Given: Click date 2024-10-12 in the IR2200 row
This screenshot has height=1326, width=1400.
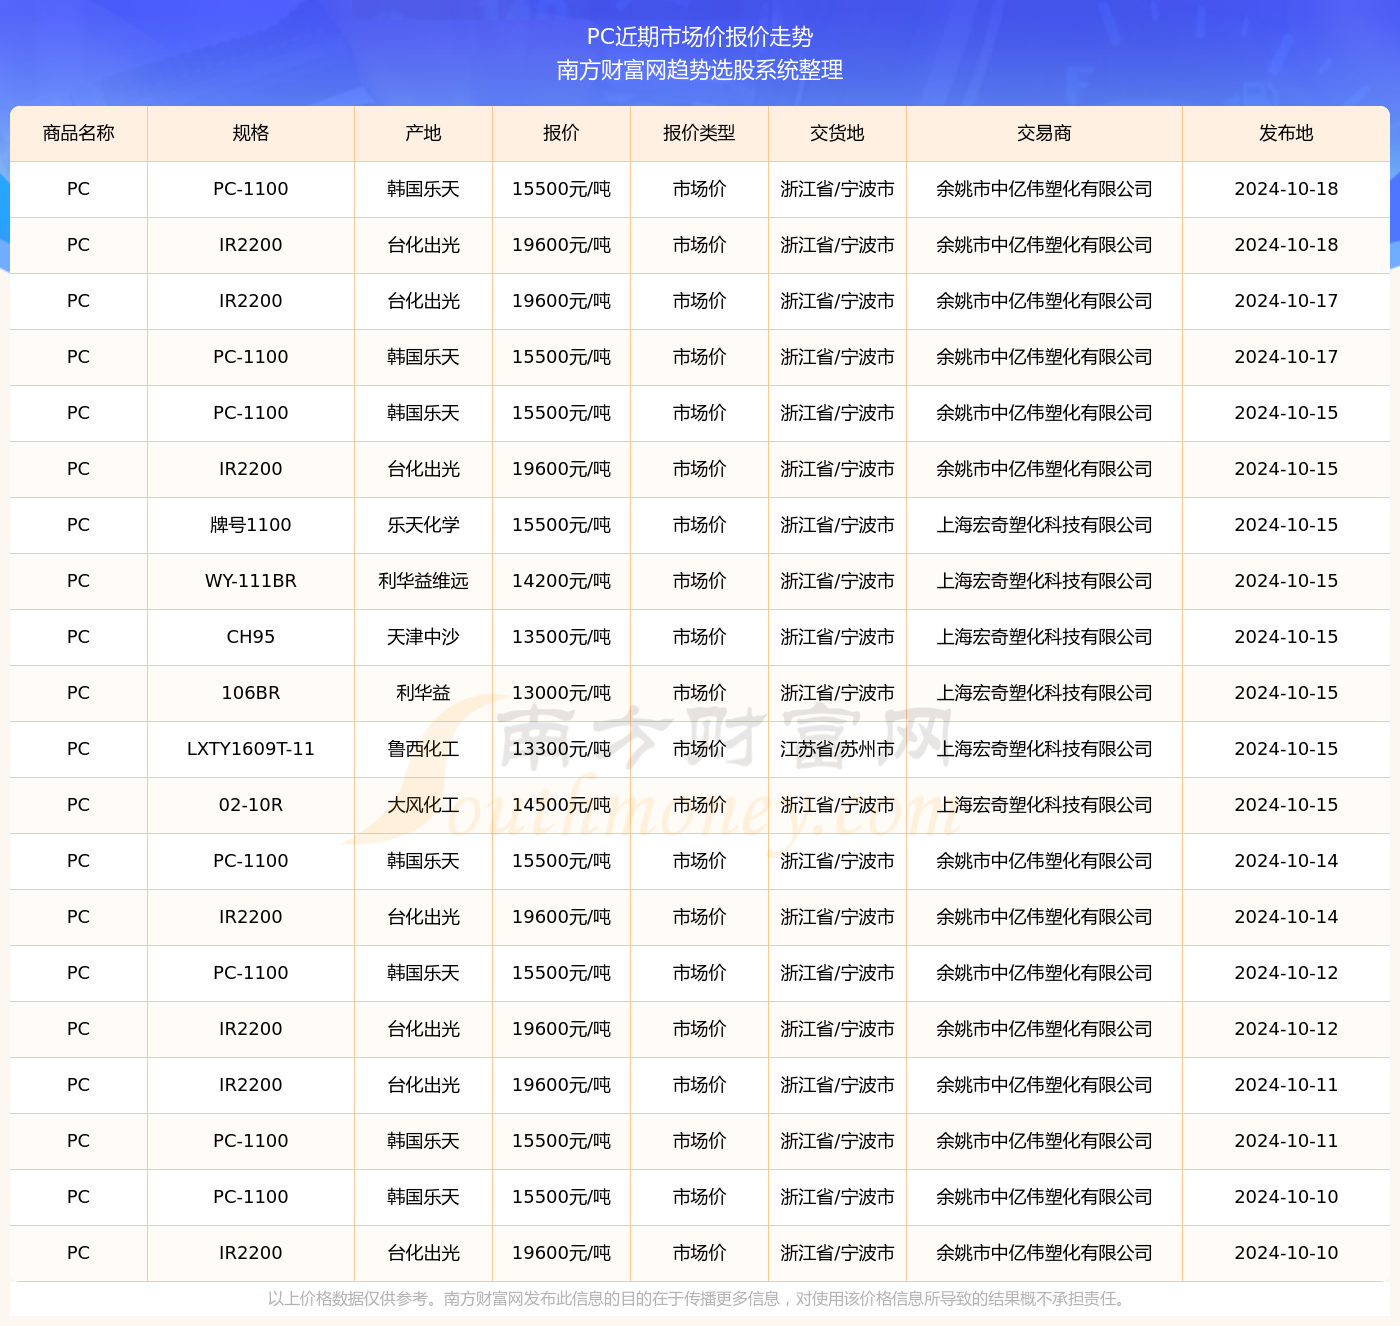Looking at the screenshot, I should coord(1286,1029).
